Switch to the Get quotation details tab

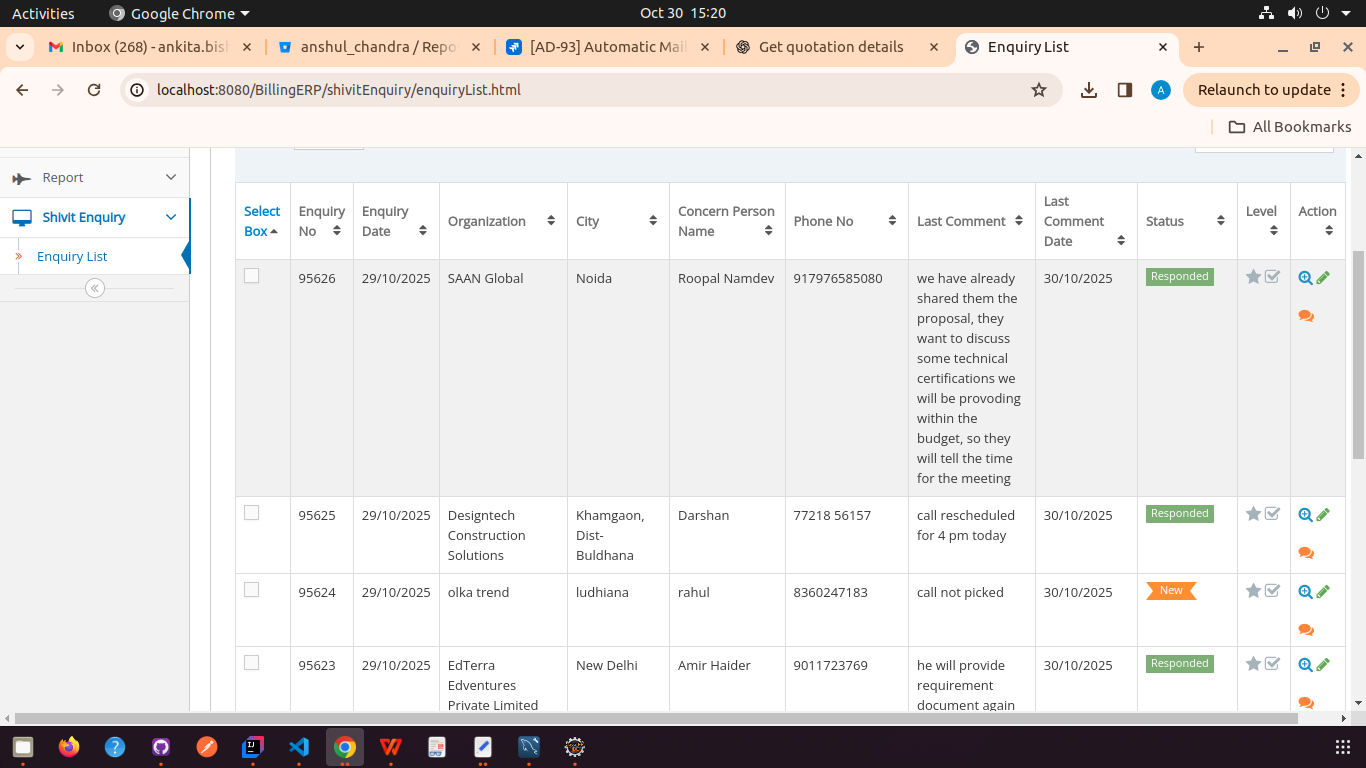click(831, 47)
